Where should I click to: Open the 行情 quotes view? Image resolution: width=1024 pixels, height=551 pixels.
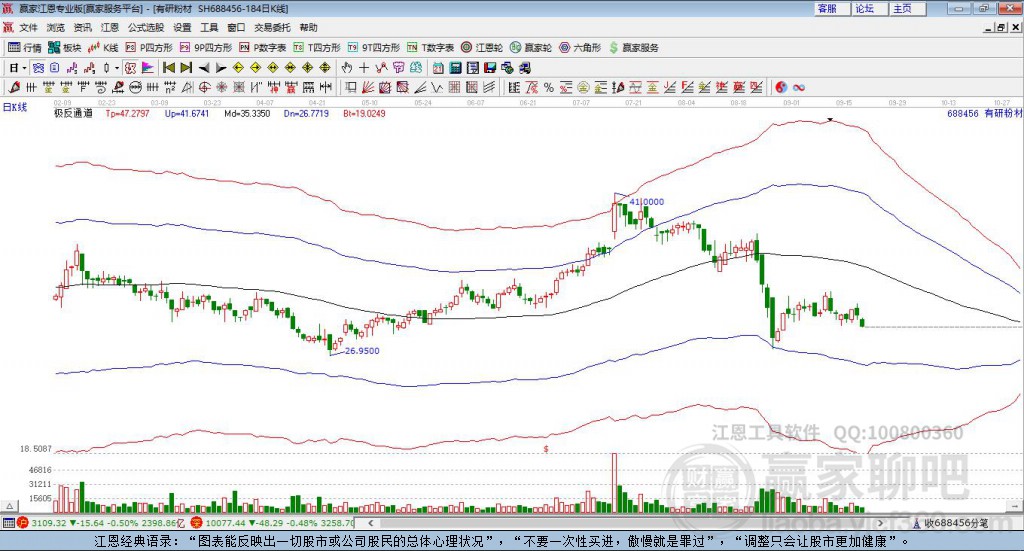24,48
